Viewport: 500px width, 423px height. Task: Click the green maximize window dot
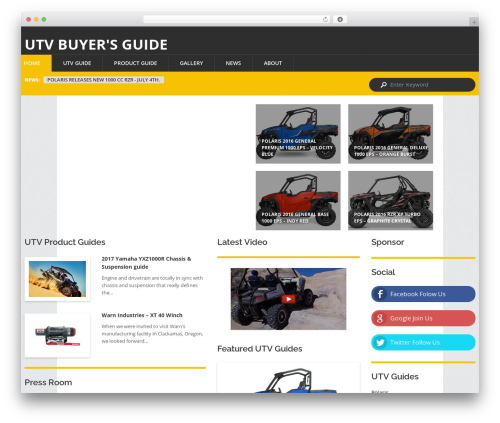(x=44, y=19)
